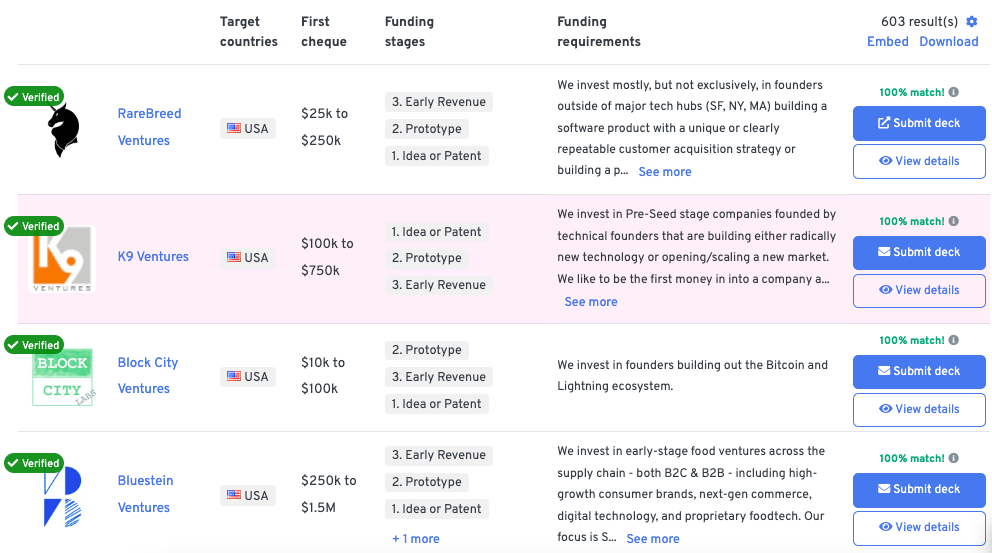
Task: Click info icon beside RareBreed 100% match
Action: pyautogui.click(x=953, y=92)
